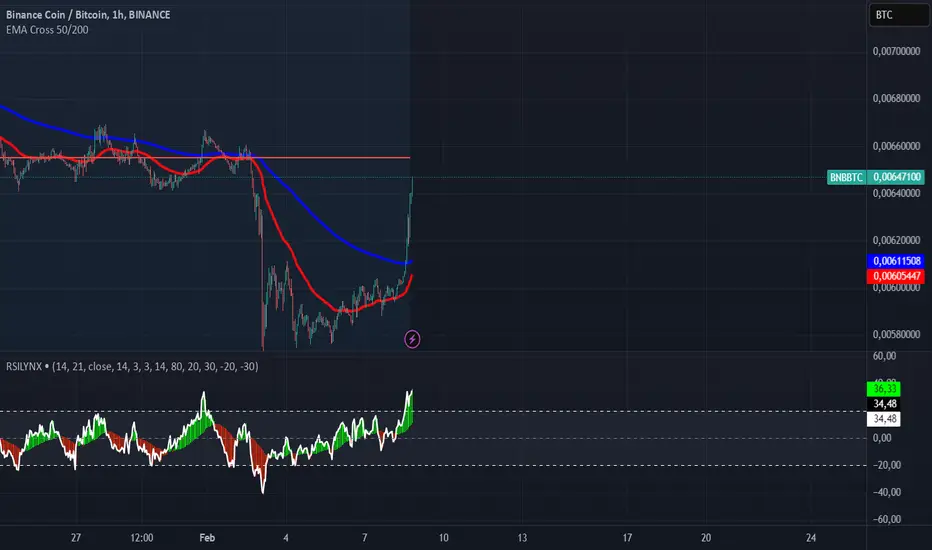Image resolution: width=932 pixels, height=550 pixels.
Task: Click the black 34,48 indicator value label
Action: 884,404
